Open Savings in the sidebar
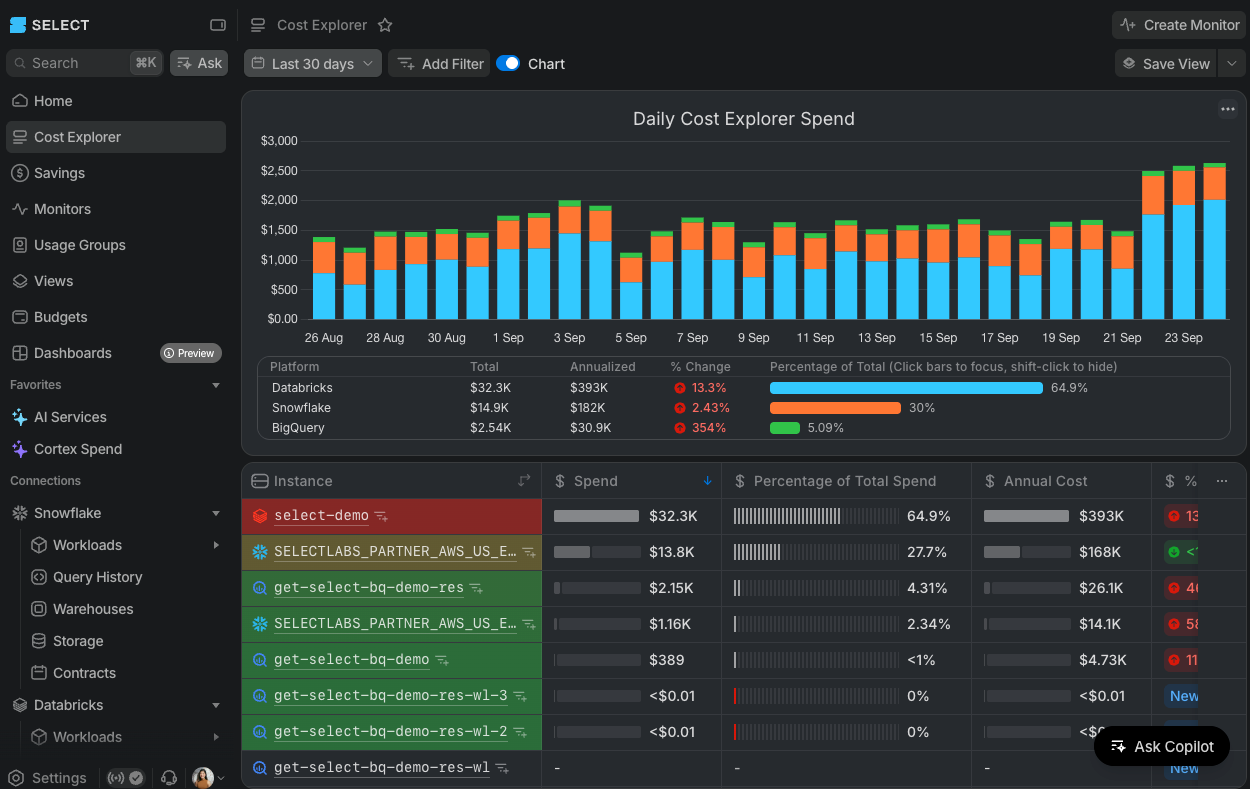Viewport: 1250px width, 789px height. [x=116, y=173]
